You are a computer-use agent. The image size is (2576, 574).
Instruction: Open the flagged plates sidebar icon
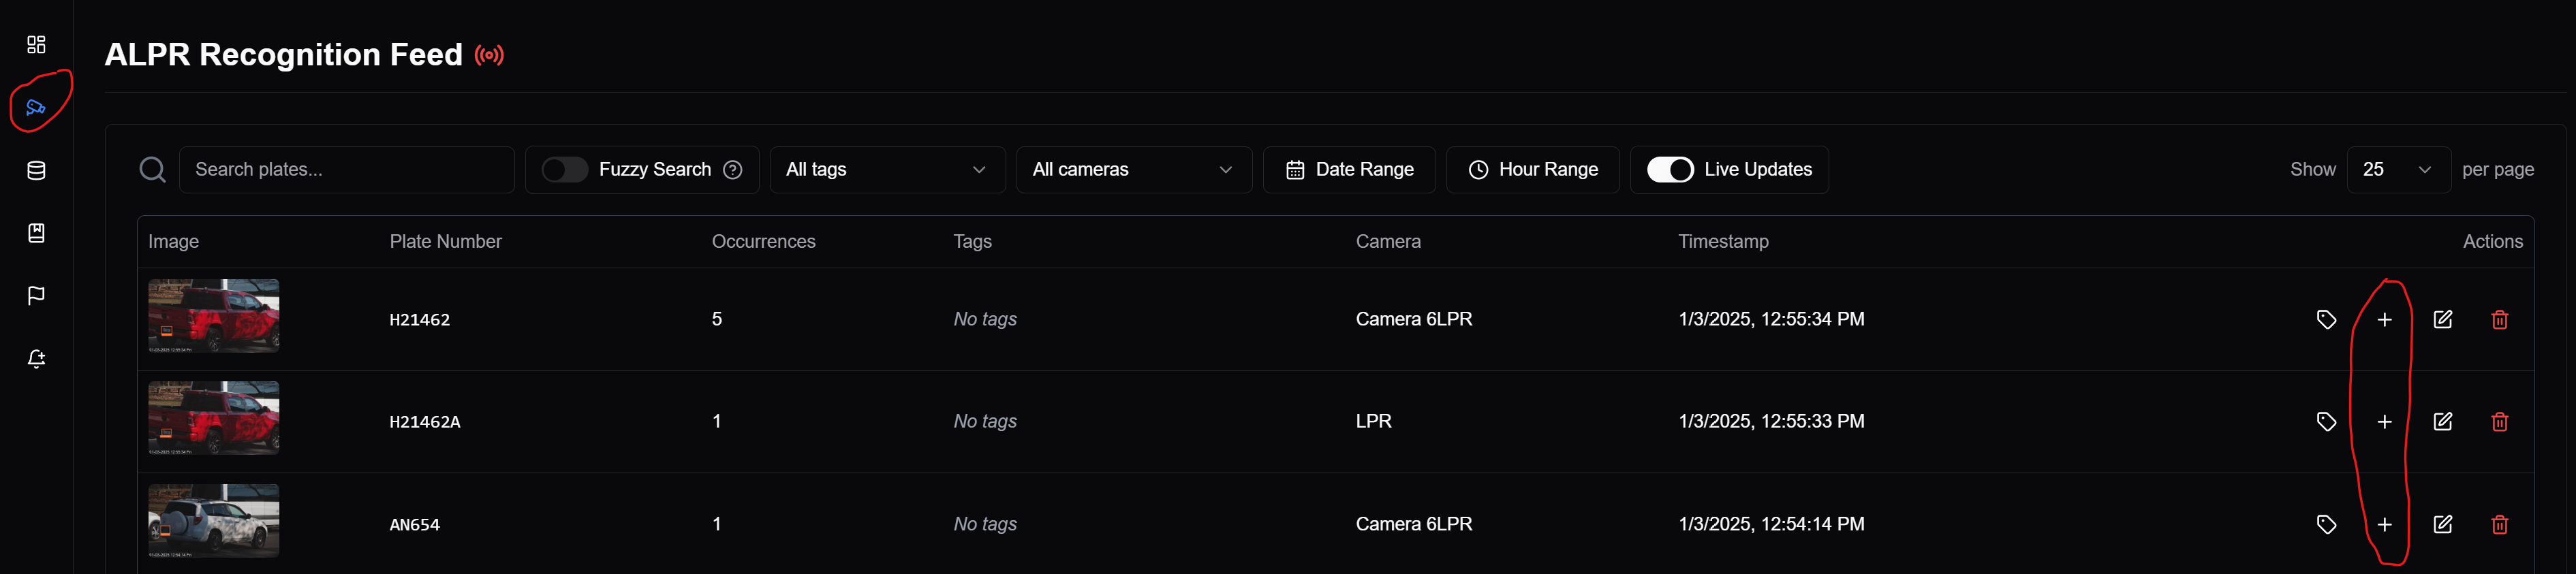36,296
